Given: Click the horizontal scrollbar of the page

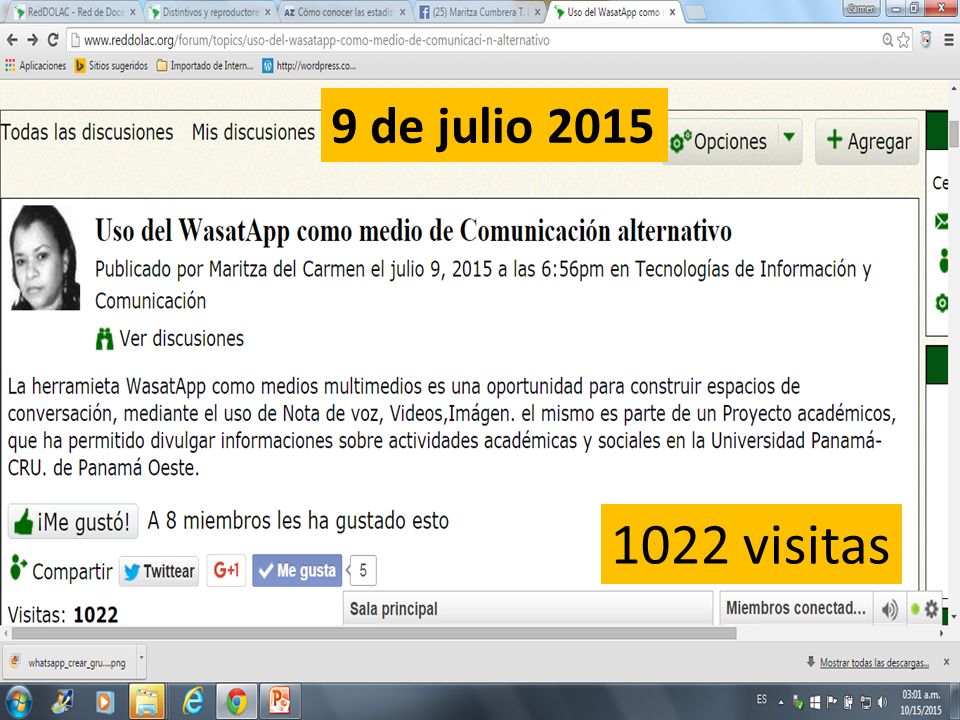Looking at the screenshot, I should click(x=373, y=633).
